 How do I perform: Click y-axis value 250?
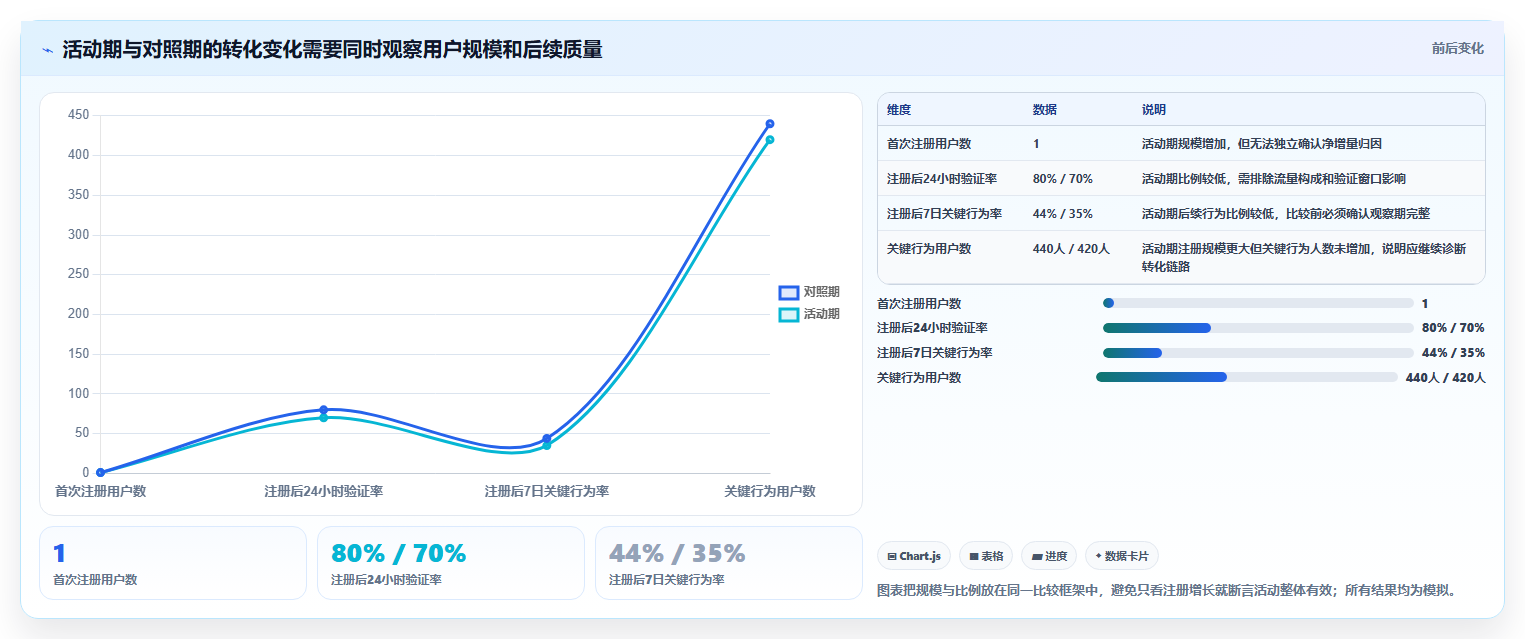point(79,274)
